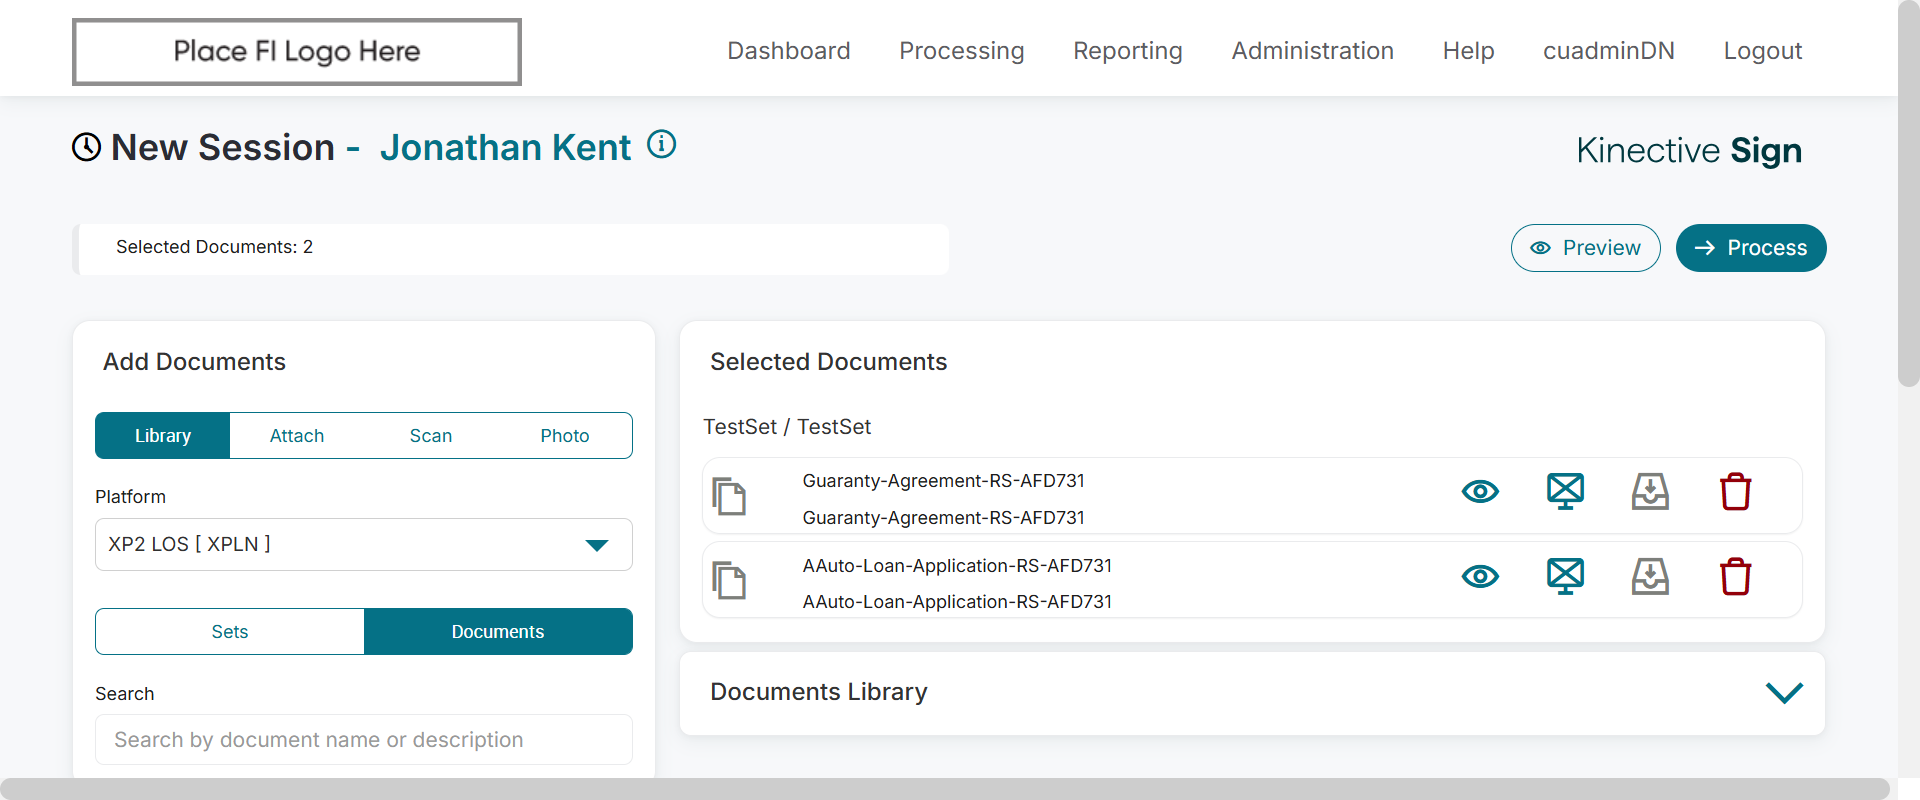This screenshot has width=1920, height=800.
Task: Expand the Documents Library section chevron
Action: [1784, 693]
